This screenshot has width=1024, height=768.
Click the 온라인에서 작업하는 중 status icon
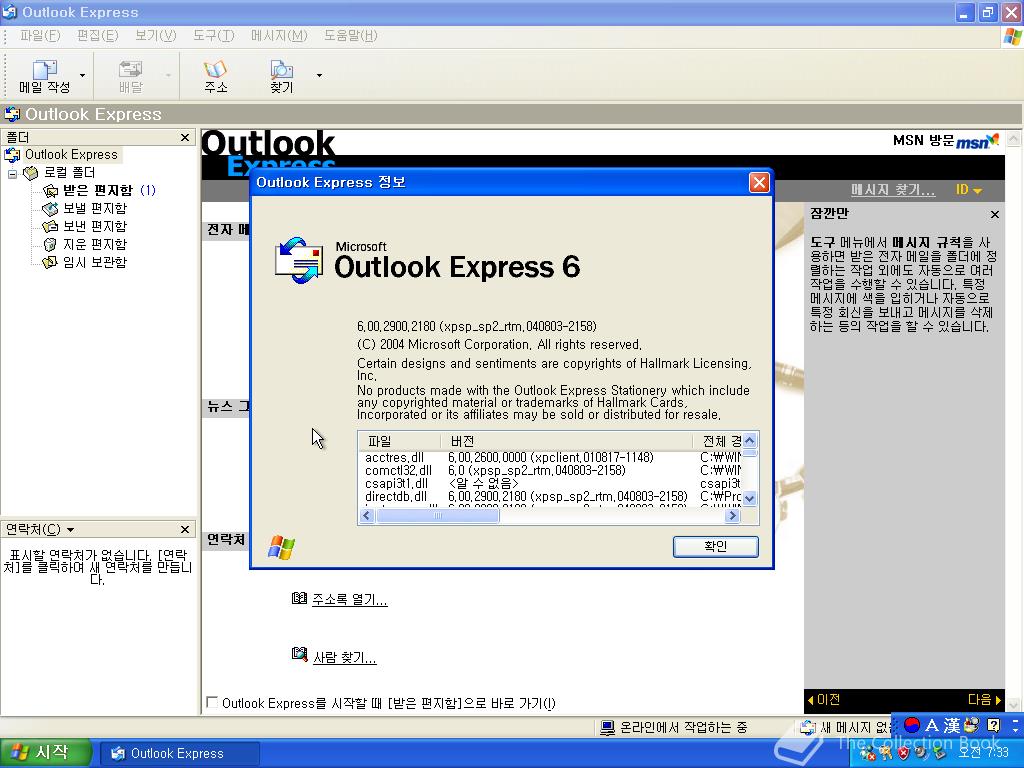click(607, 728)
